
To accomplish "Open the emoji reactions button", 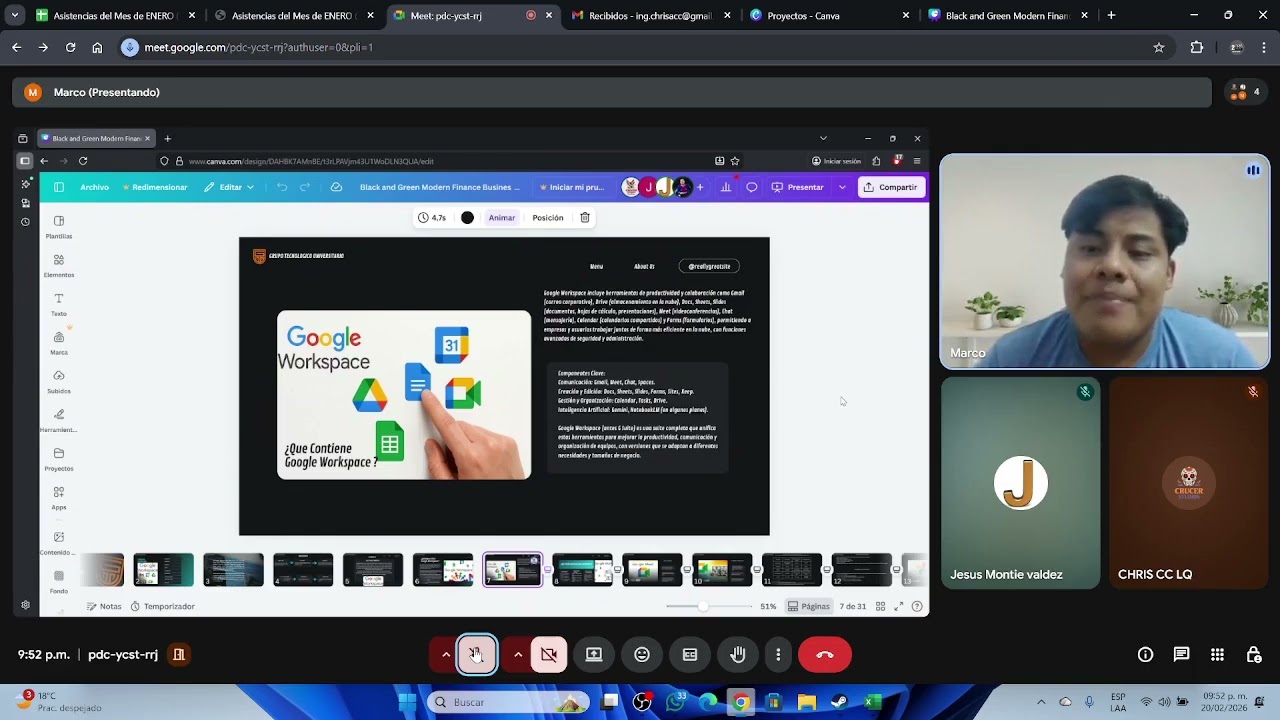I will (x=642, y=654).
